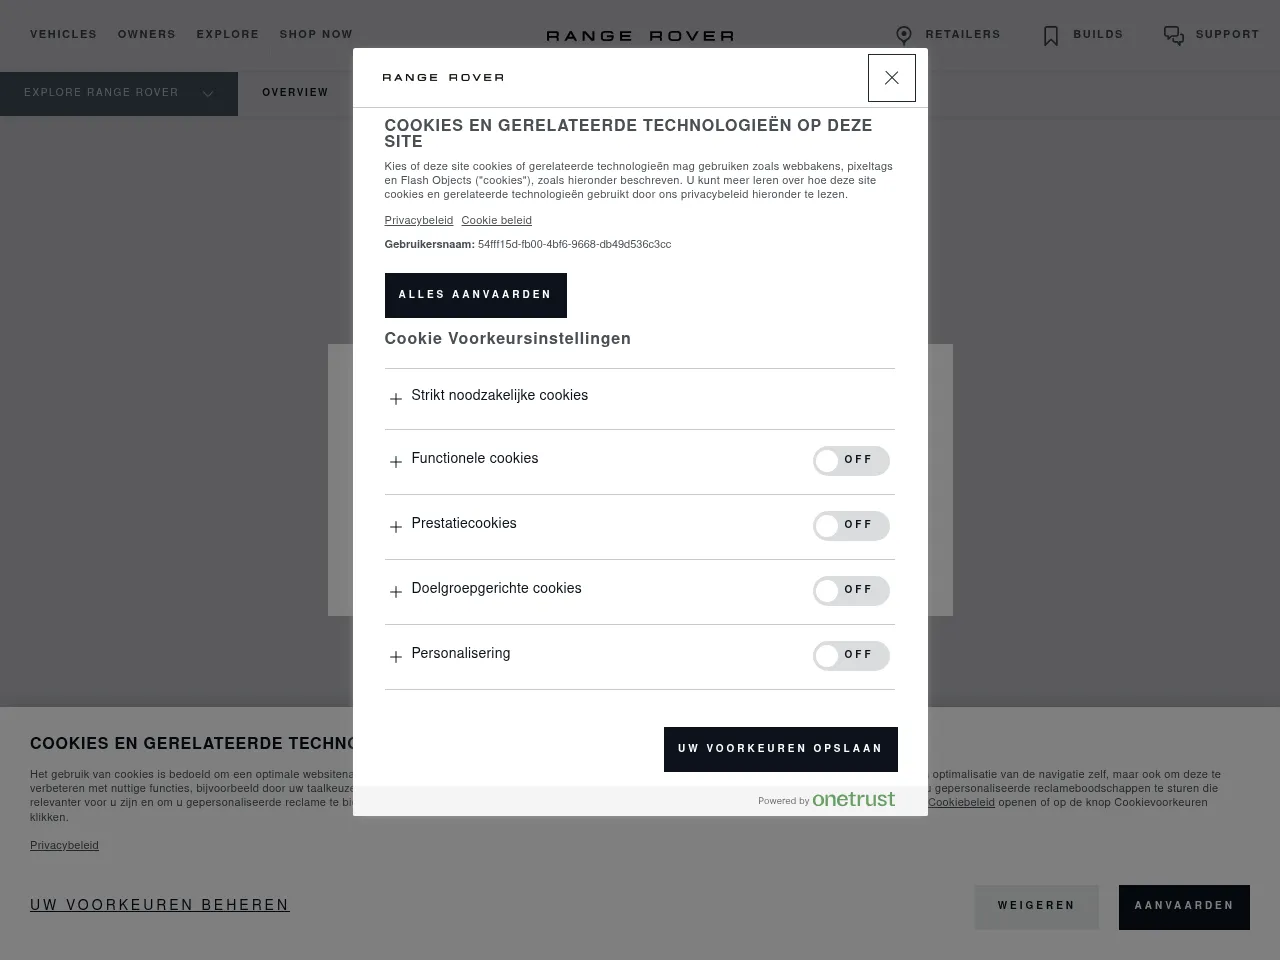Turn on Personalisering toggle
This screenshot has width=1280, height=960.
point(851,656)
